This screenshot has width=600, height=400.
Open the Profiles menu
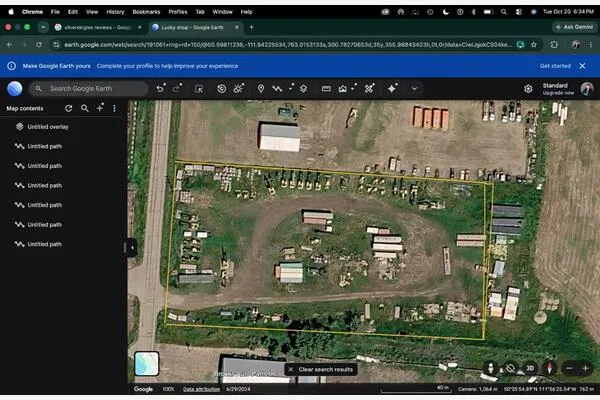178,12
